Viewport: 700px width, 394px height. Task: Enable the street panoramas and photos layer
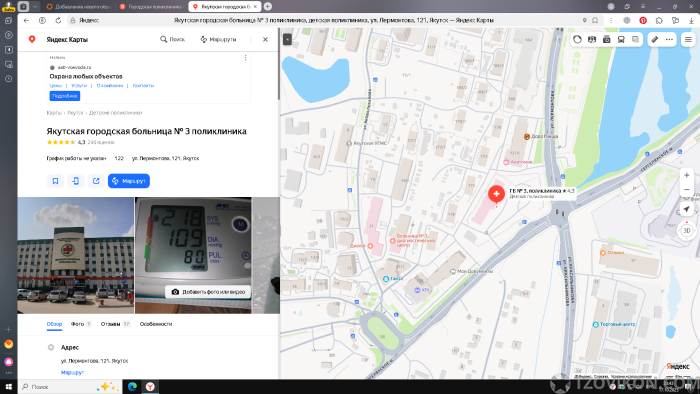pos(606,39)
